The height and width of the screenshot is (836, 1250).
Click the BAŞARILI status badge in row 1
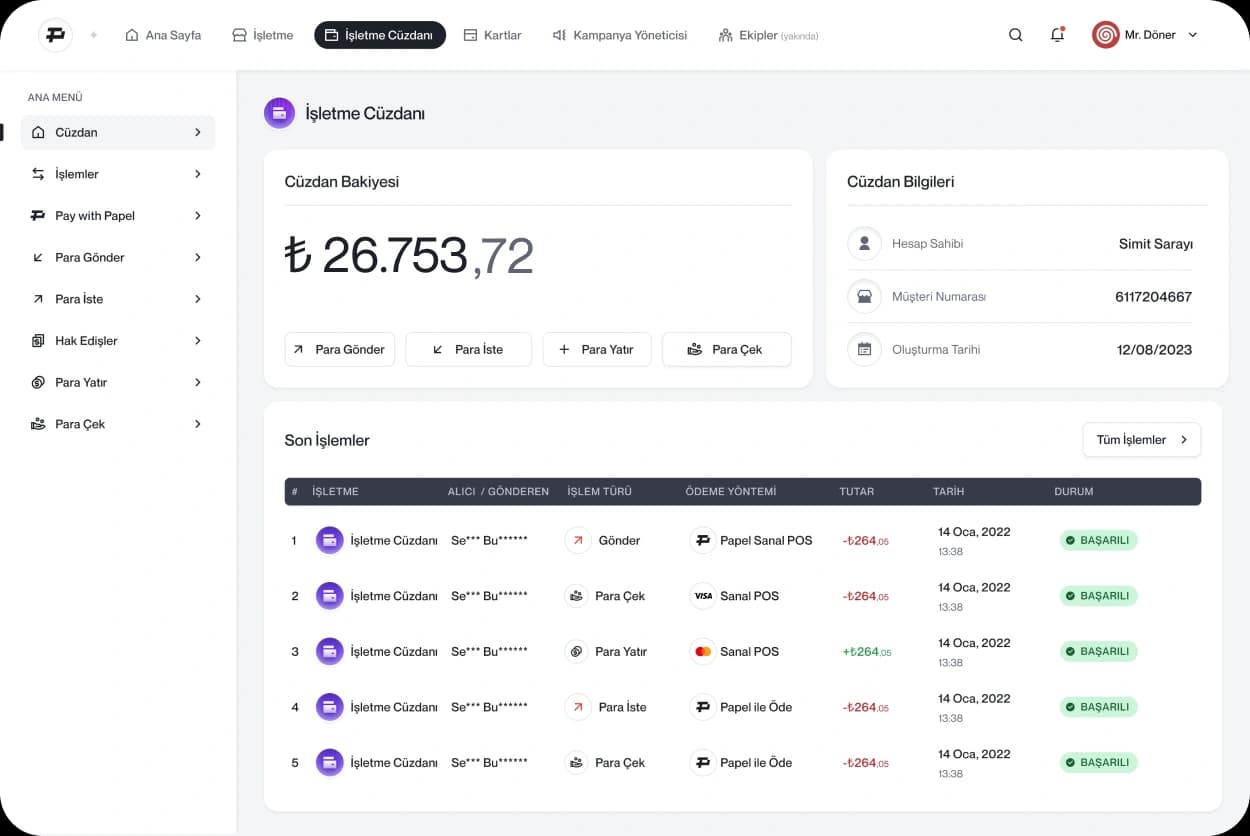pos(1098,541)
